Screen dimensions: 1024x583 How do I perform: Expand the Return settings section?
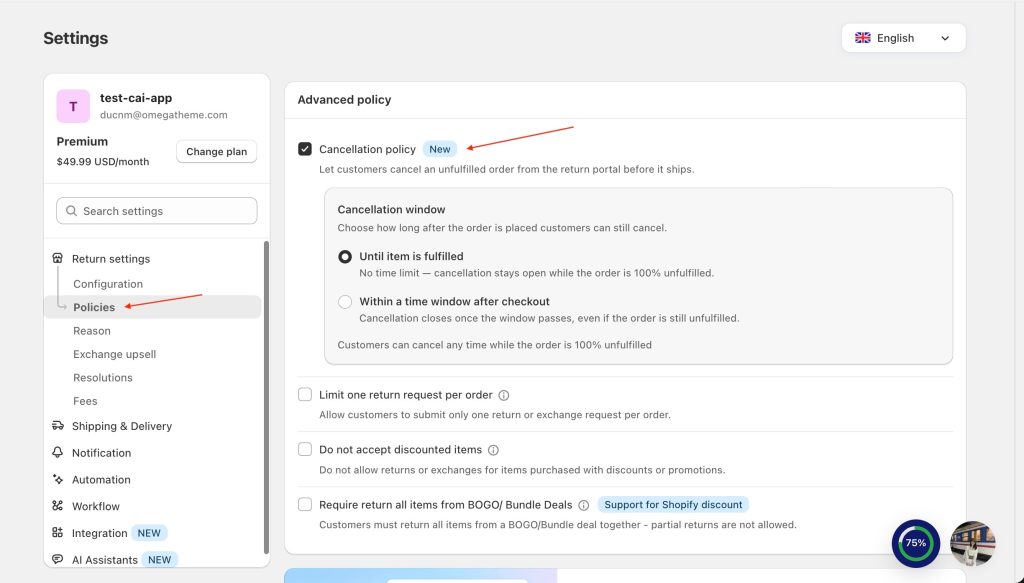point(111,259)
